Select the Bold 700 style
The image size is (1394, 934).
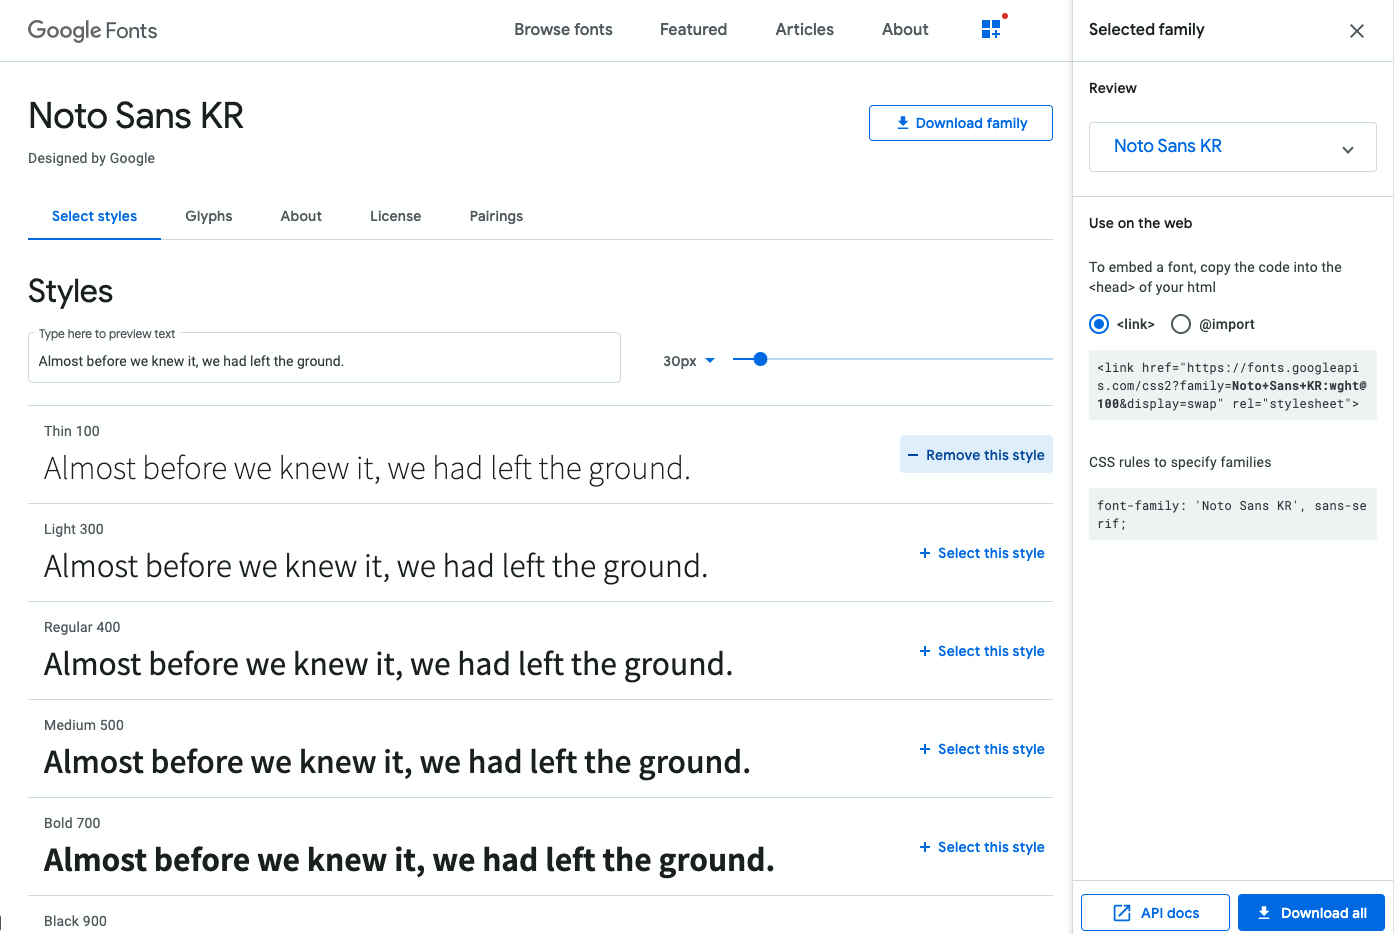(x=982, y=847)
